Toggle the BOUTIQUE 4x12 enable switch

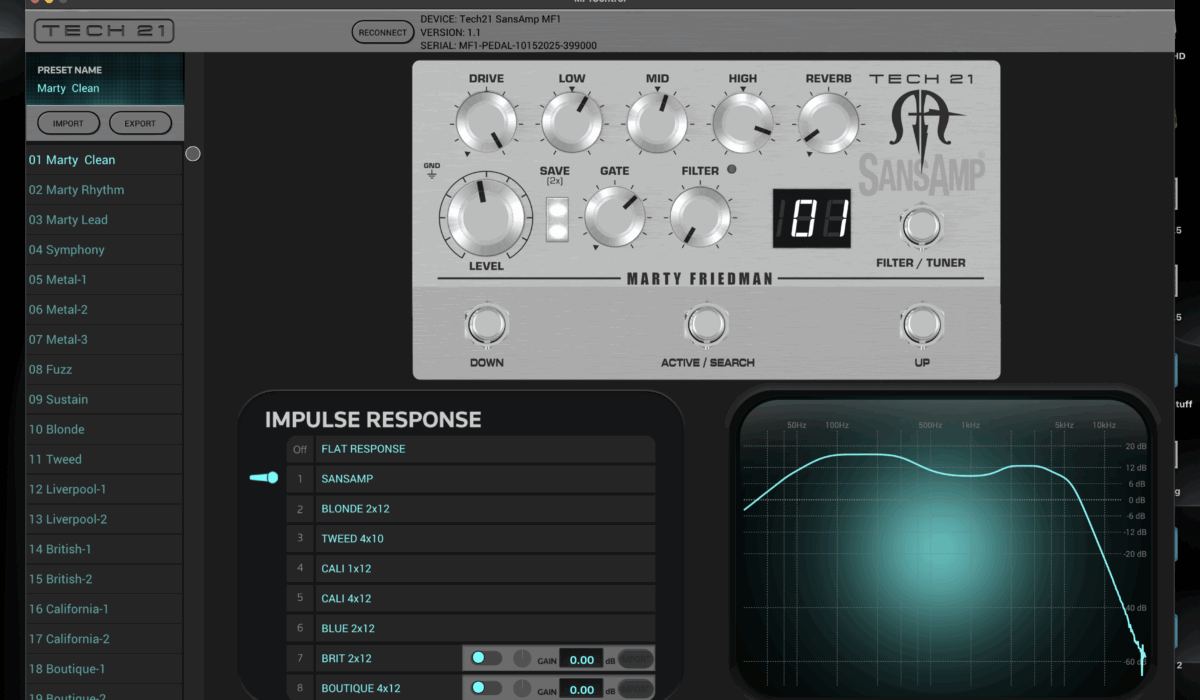(x=486, y=688)
